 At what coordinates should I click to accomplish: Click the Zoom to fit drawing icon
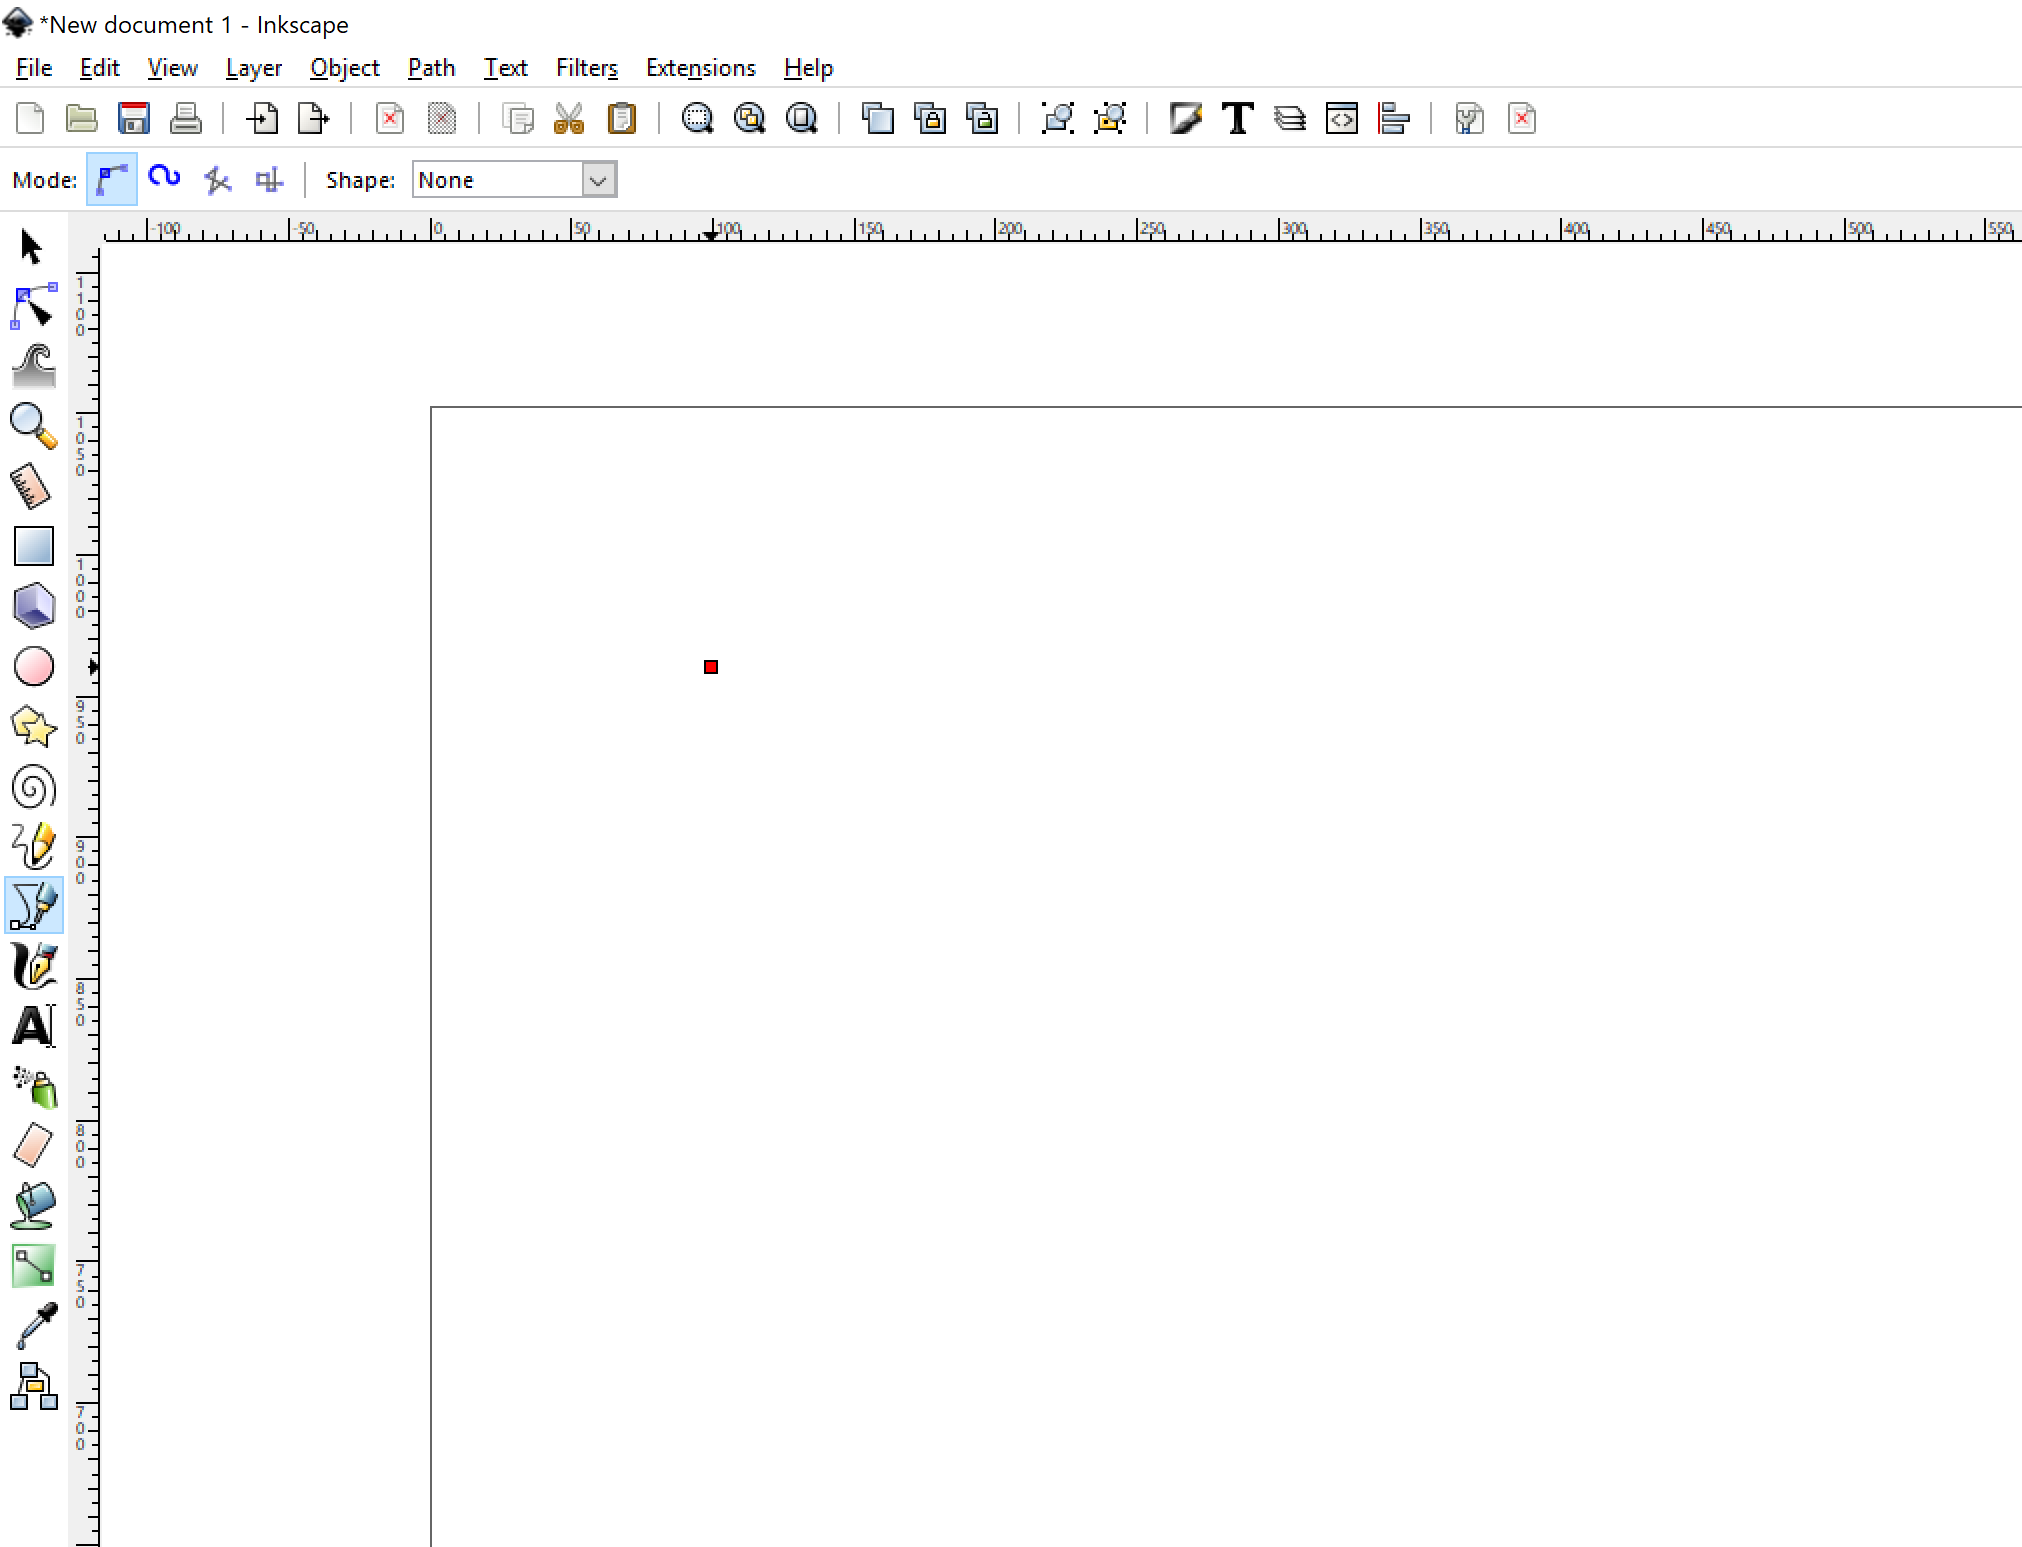(749, 119)
